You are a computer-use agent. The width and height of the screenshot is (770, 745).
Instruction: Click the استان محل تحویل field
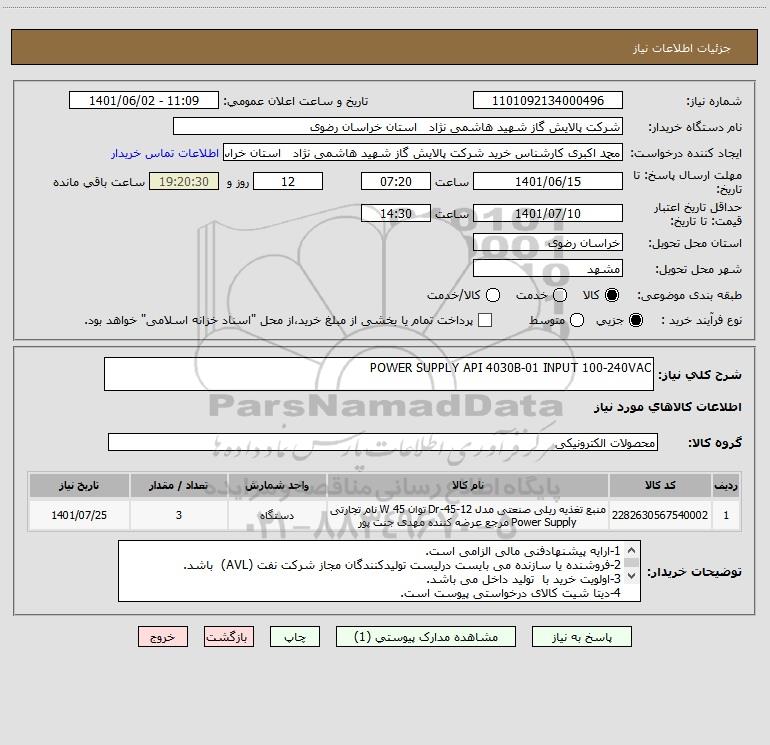click(548, 243)
